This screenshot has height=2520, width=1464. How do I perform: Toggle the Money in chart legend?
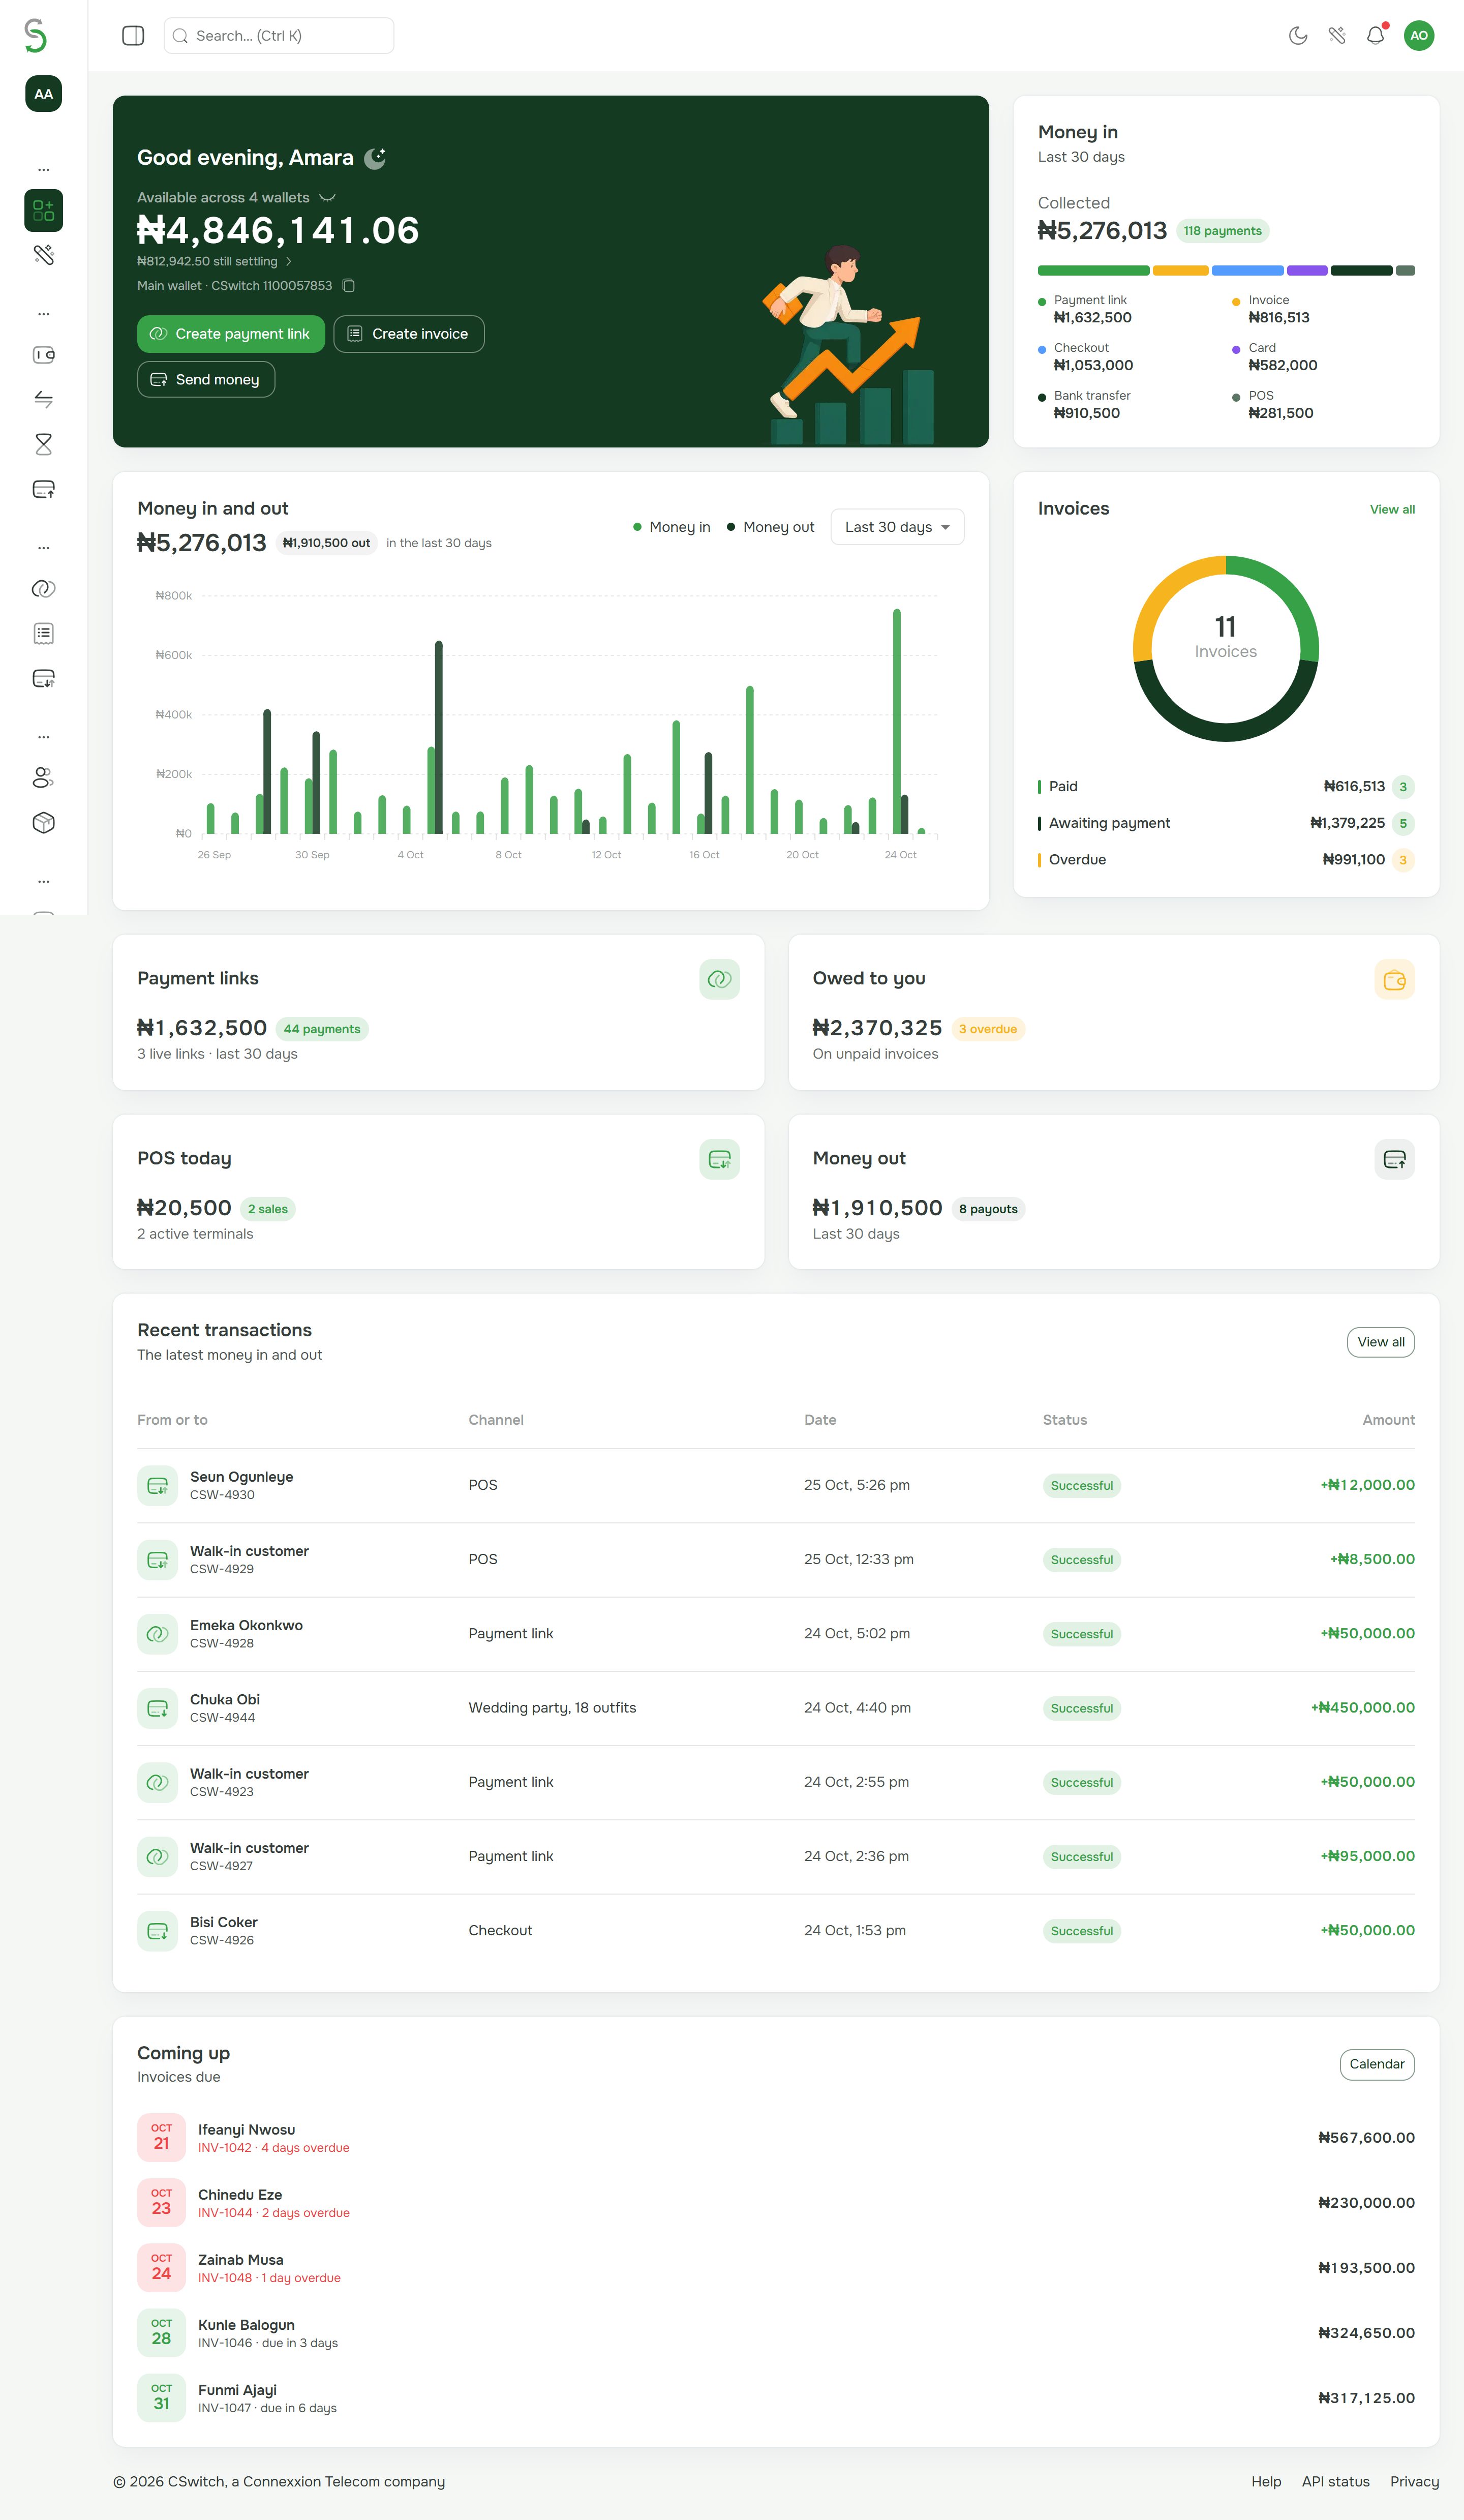coord(672,527)
